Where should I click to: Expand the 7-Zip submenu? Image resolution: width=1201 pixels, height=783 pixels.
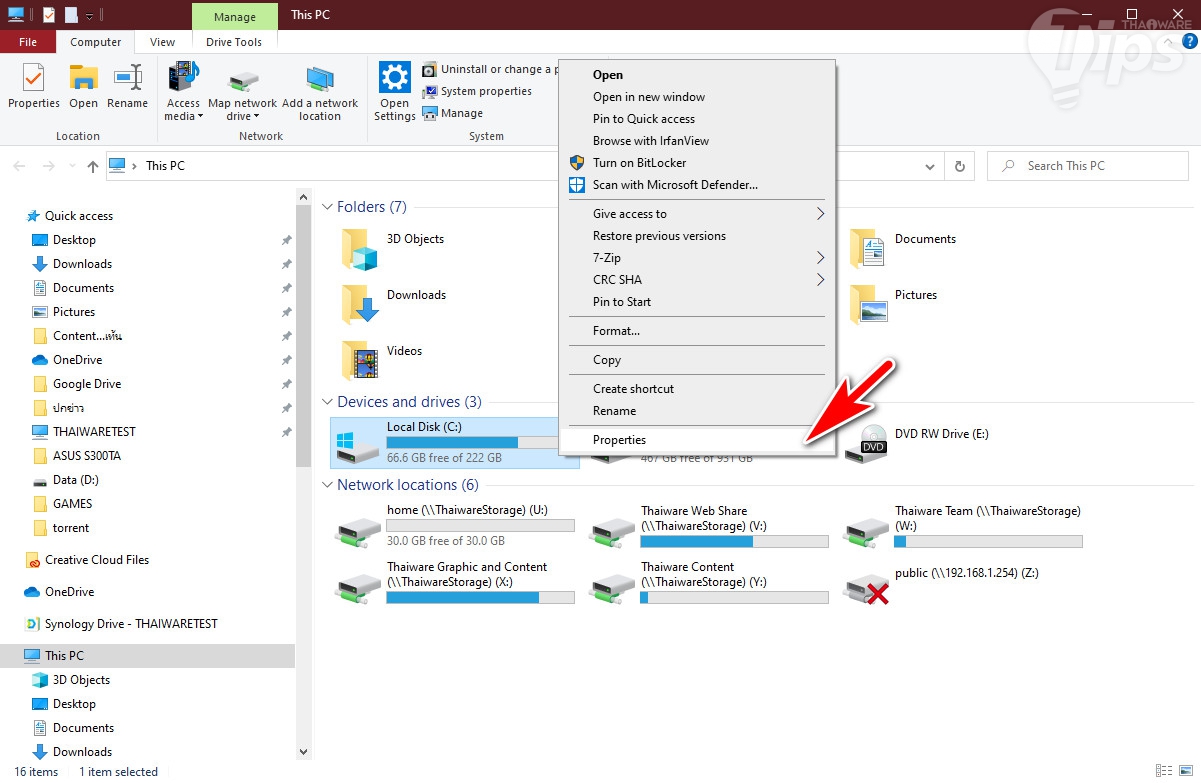(696, 258)
